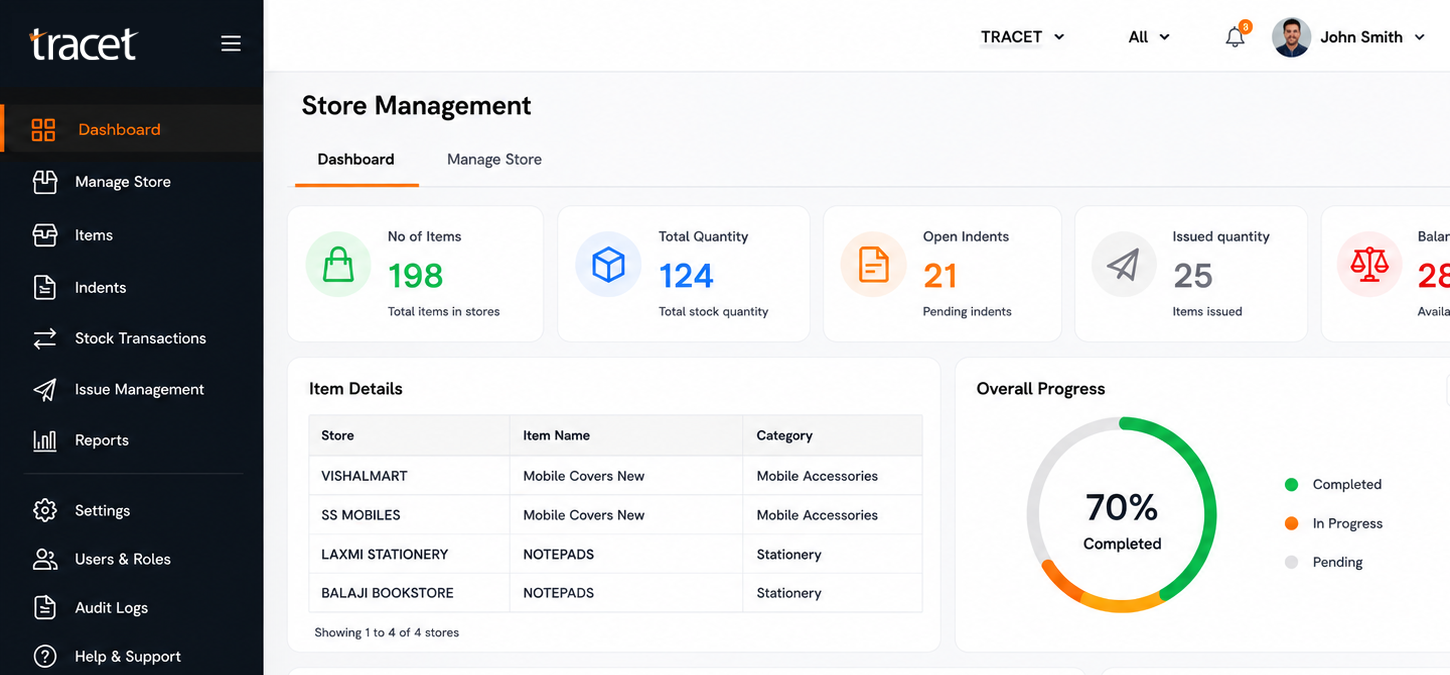1450x675 pixels.
Task: Click John Smith's profile avatar
Action: coord(1291,37)
